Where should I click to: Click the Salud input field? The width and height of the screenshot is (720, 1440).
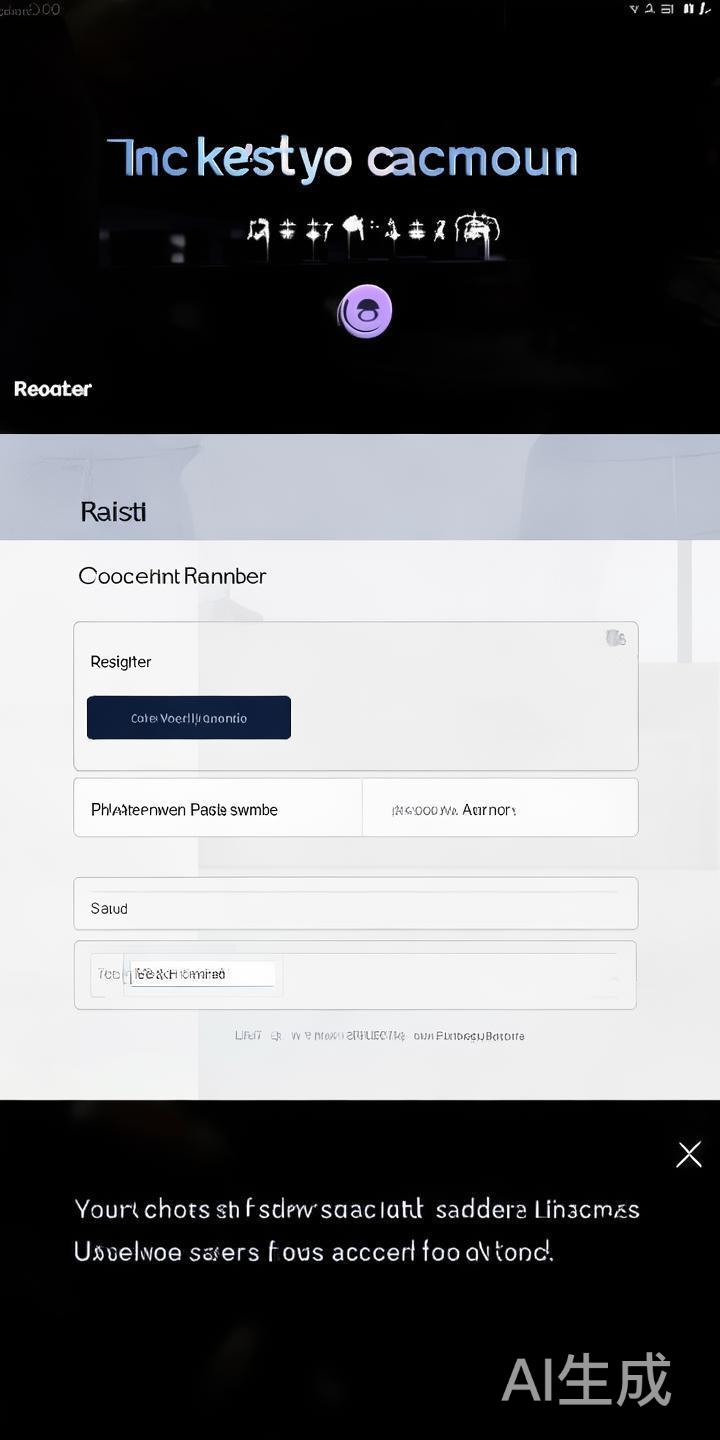pyautogui.click(x=355, y=908)
